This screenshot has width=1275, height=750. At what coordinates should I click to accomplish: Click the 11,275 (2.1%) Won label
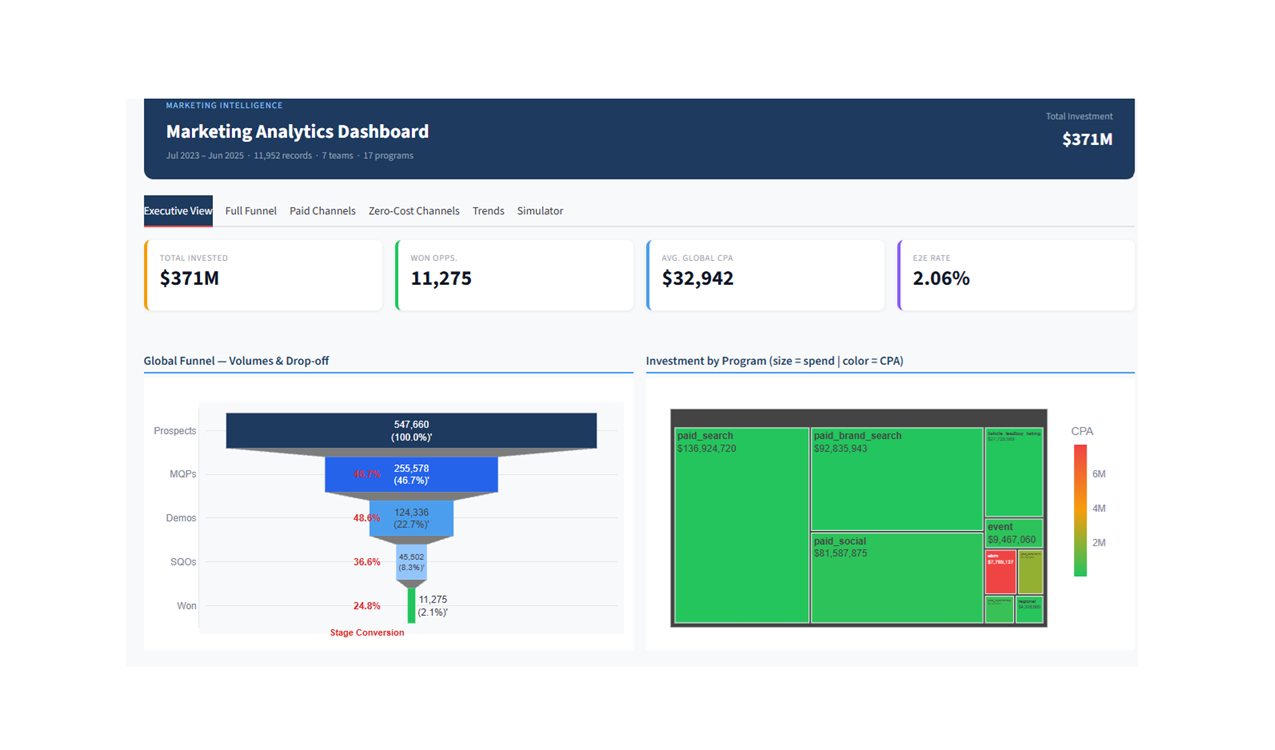pyautogui.click(x=433, y=606)
